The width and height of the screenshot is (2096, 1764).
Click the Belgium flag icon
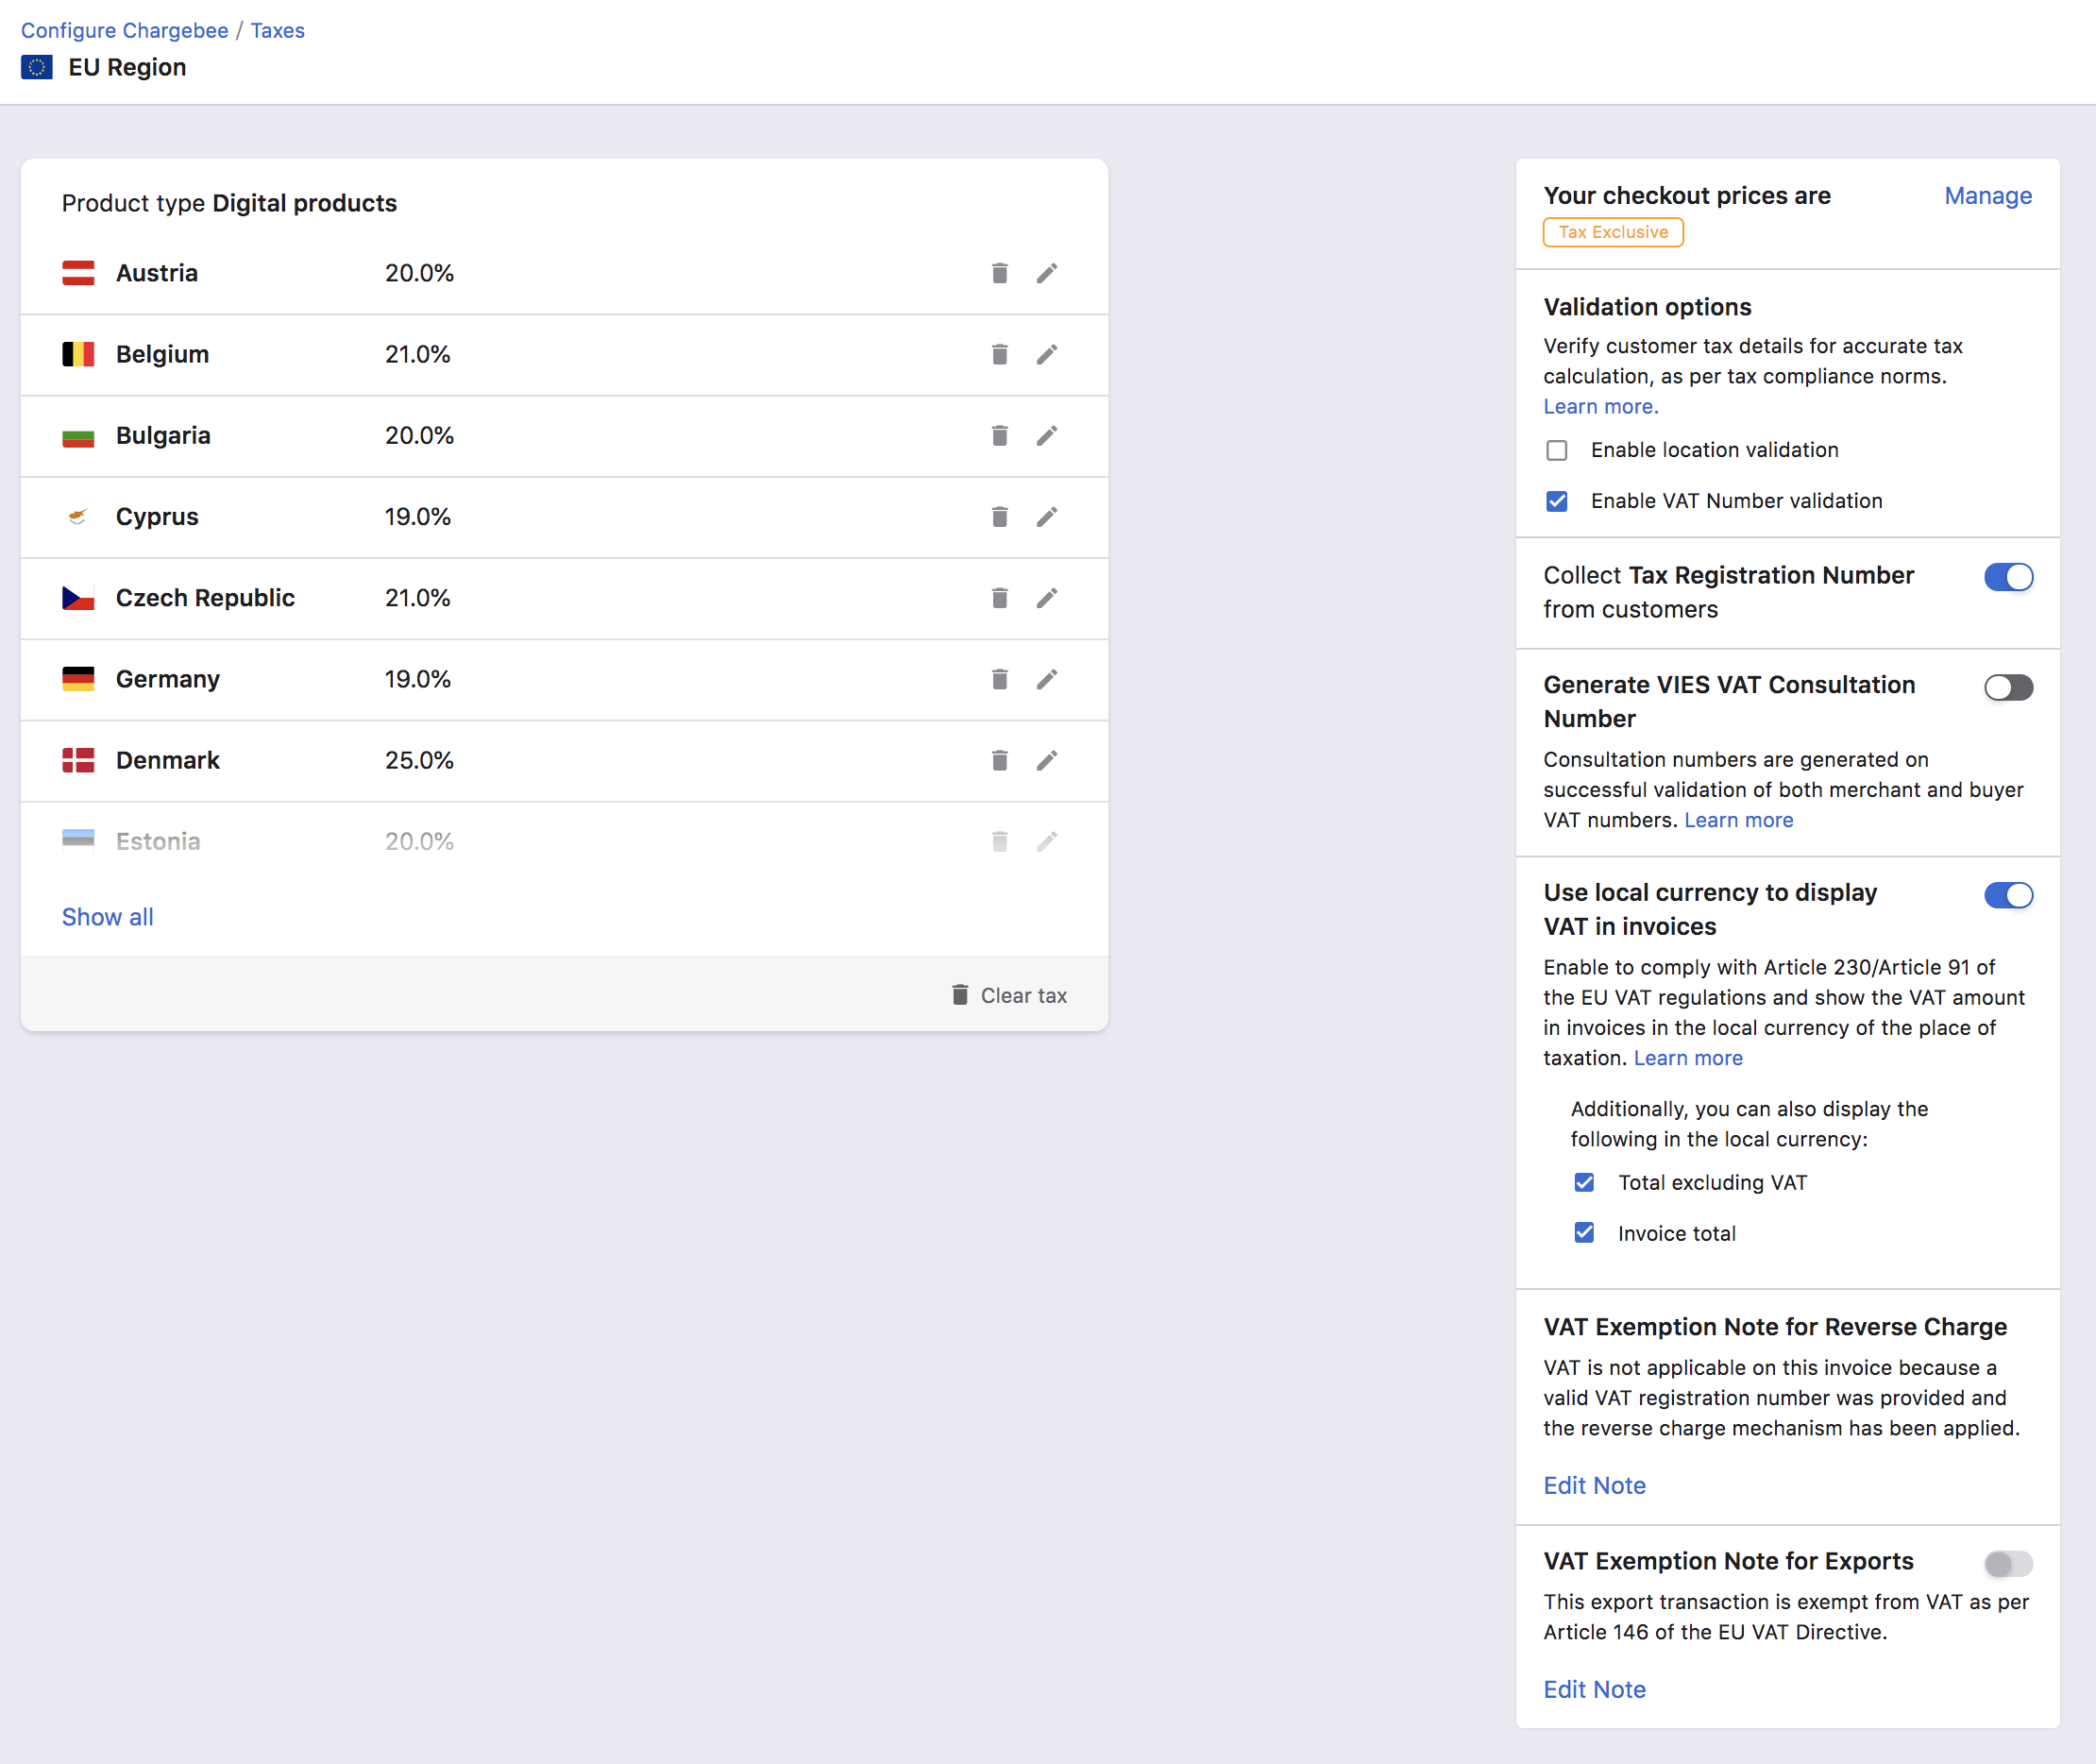coord(78,354)
